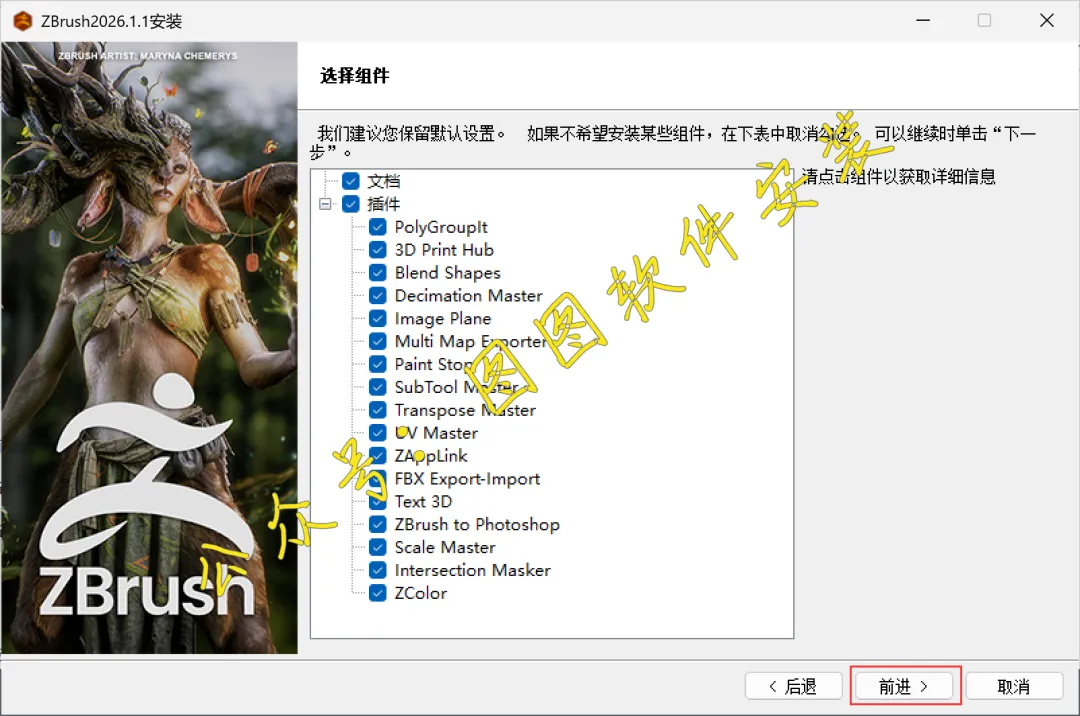Uncheck Decimation Master checkbox
This screenshot has width=1080, height=716.
377,295
